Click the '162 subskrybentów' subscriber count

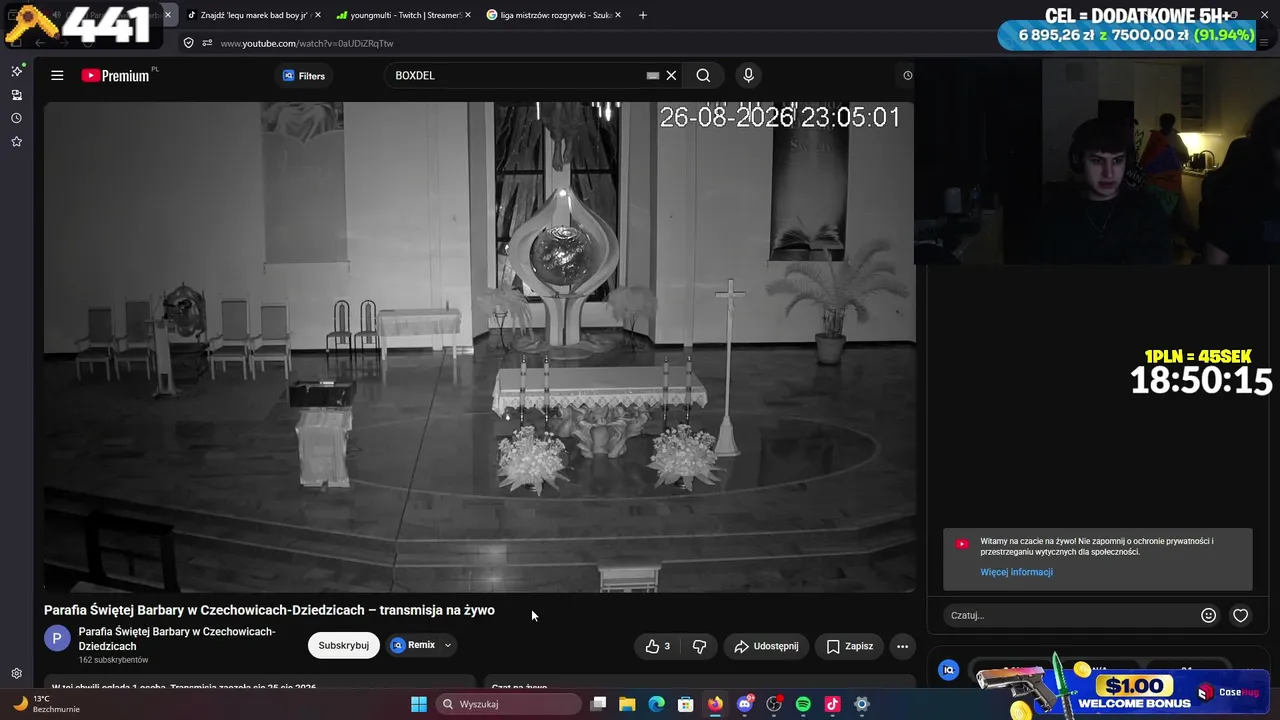coord(114,660)
